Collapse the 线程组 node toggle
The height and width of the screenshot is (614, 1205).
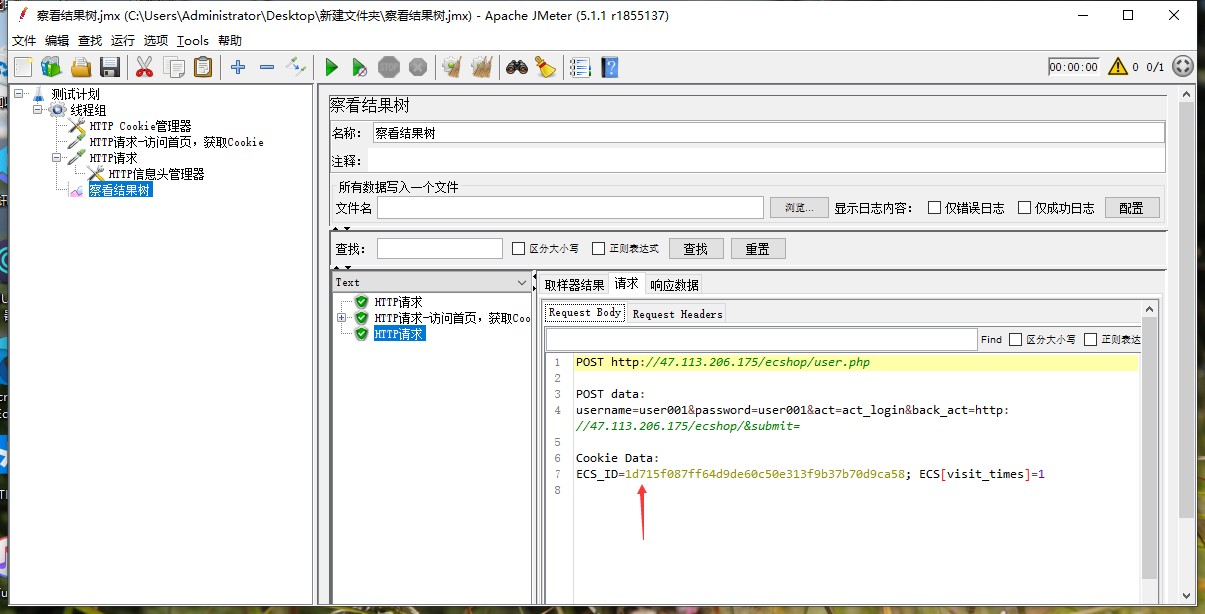(38, 110)
